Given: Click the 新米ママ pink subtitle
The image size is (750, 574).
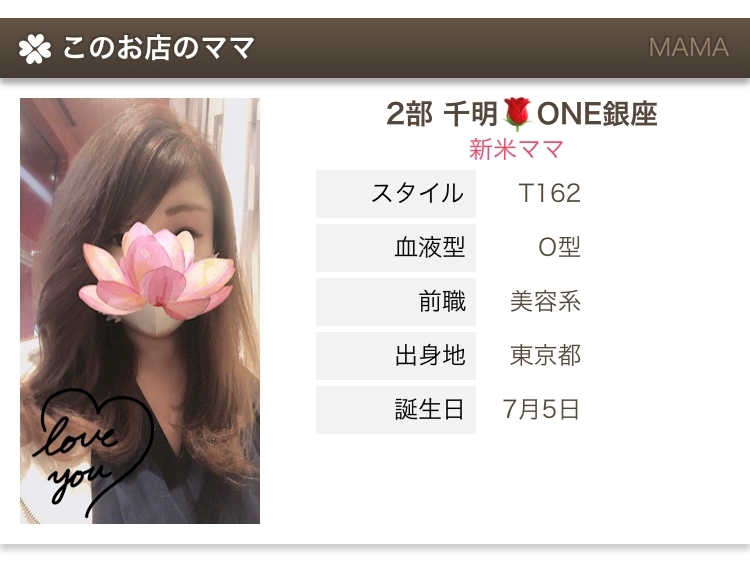Looking at the screenshot, I should pos(516,149).
